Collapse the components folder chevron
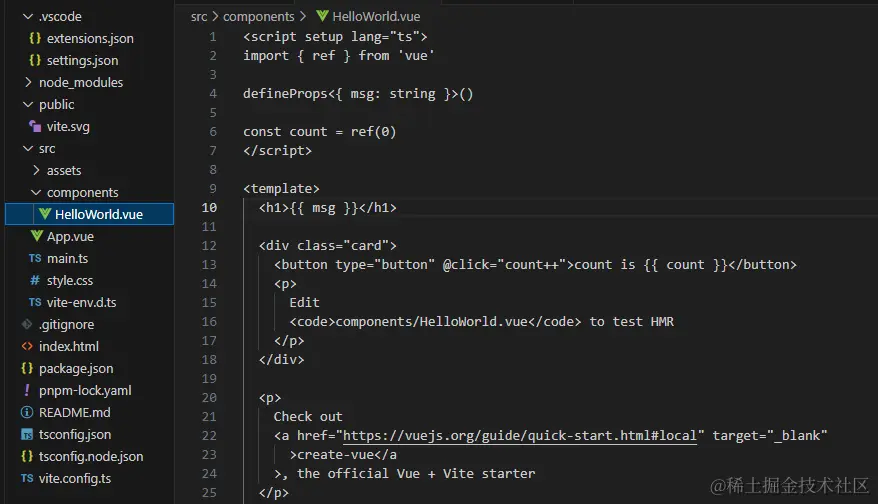This screenshot has height=504, width=878. [36, 193]
